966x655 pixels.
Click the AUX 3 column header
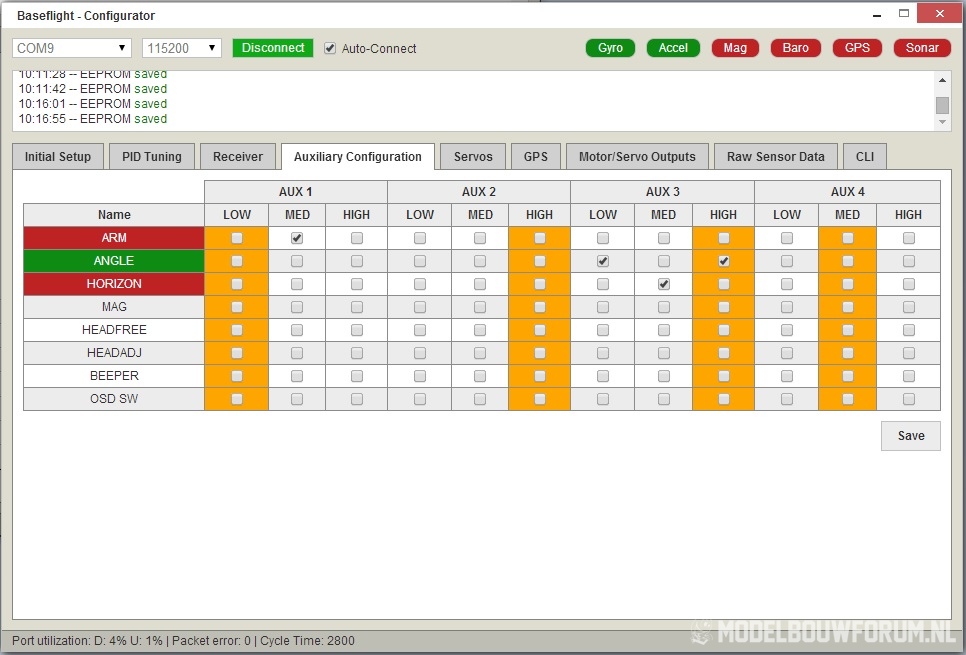point(662,192)
